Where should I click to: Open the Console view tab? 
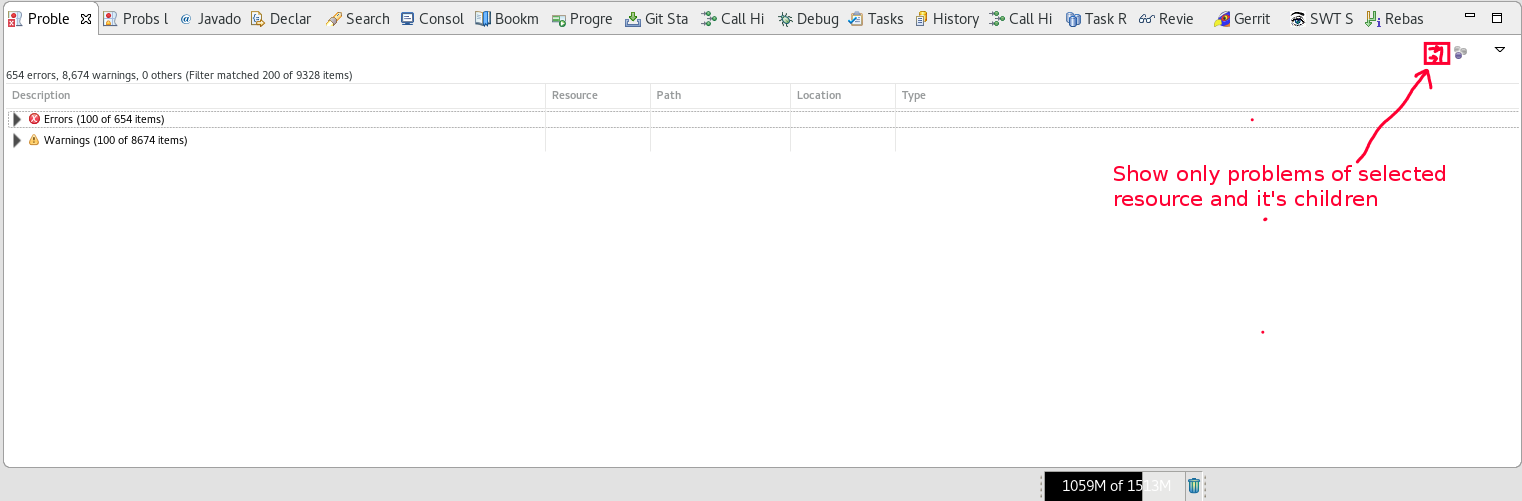pos(432,18)
